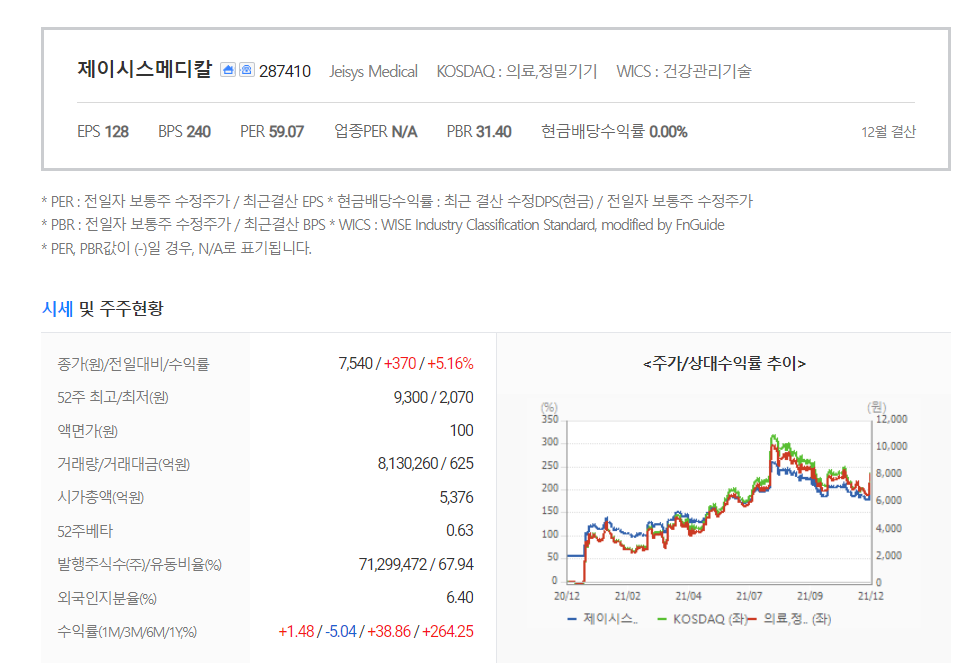This screenshot has height=663, width=968.
Task: Select the closing price 7,540
Action: [x=356, y=363]
